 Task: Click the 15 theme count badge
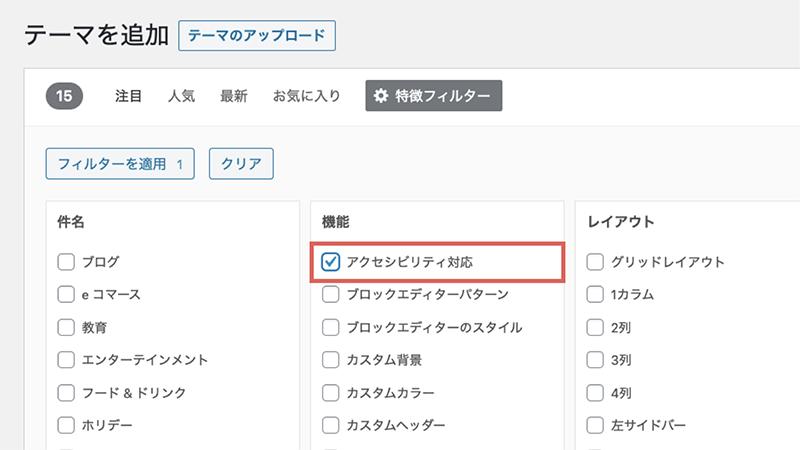pos(64,96)
